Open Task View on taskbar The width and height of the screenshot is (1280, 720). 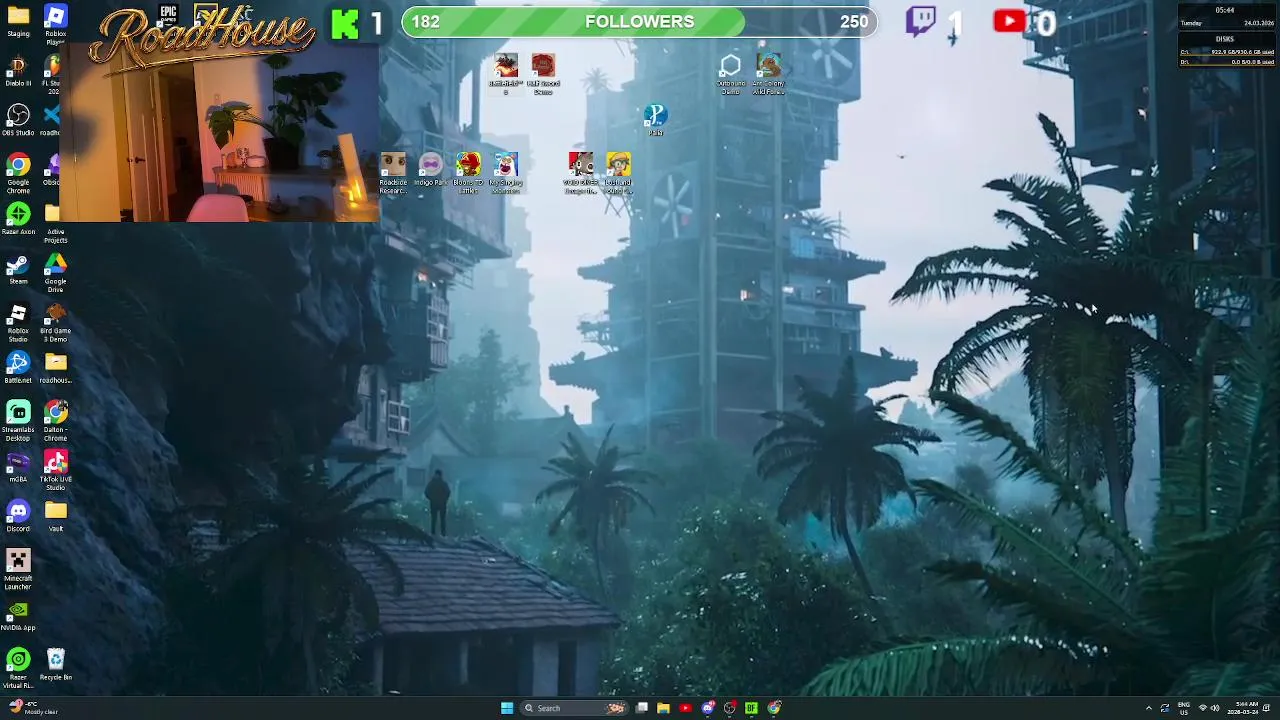(x=642, y=708)
